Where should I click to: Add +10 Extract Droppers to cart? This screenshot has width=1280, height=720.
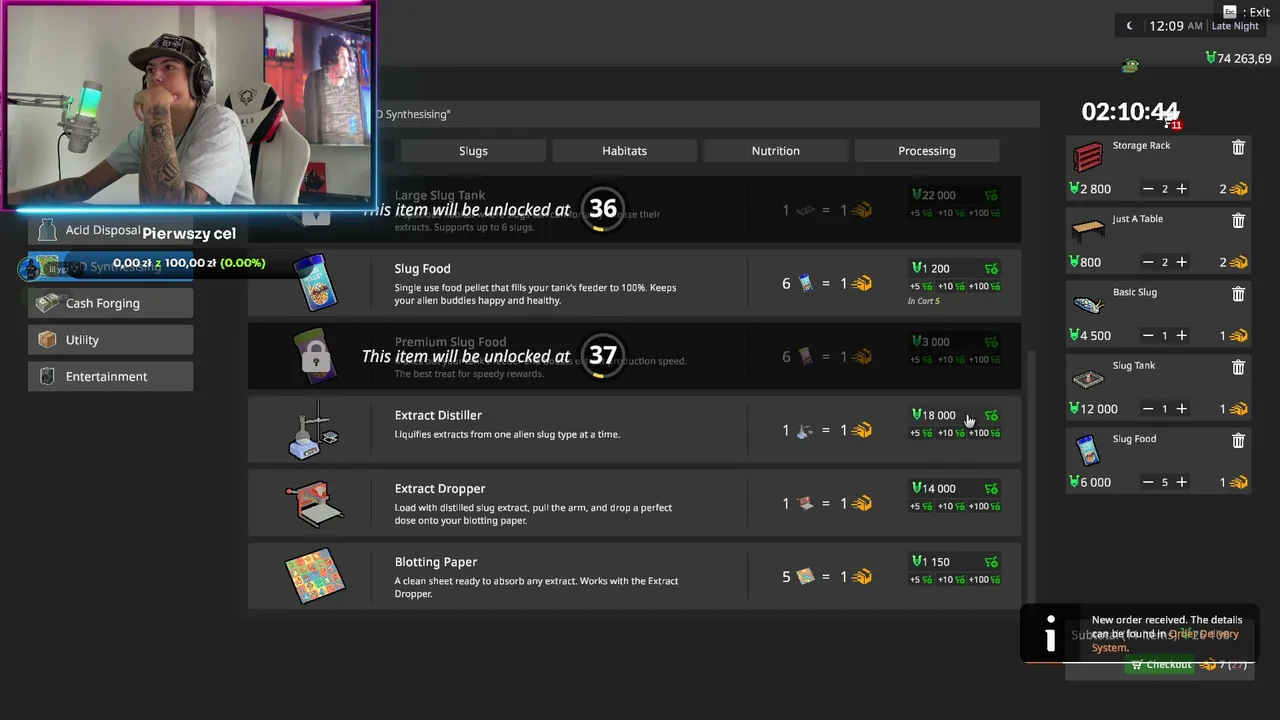coord(949,506)
